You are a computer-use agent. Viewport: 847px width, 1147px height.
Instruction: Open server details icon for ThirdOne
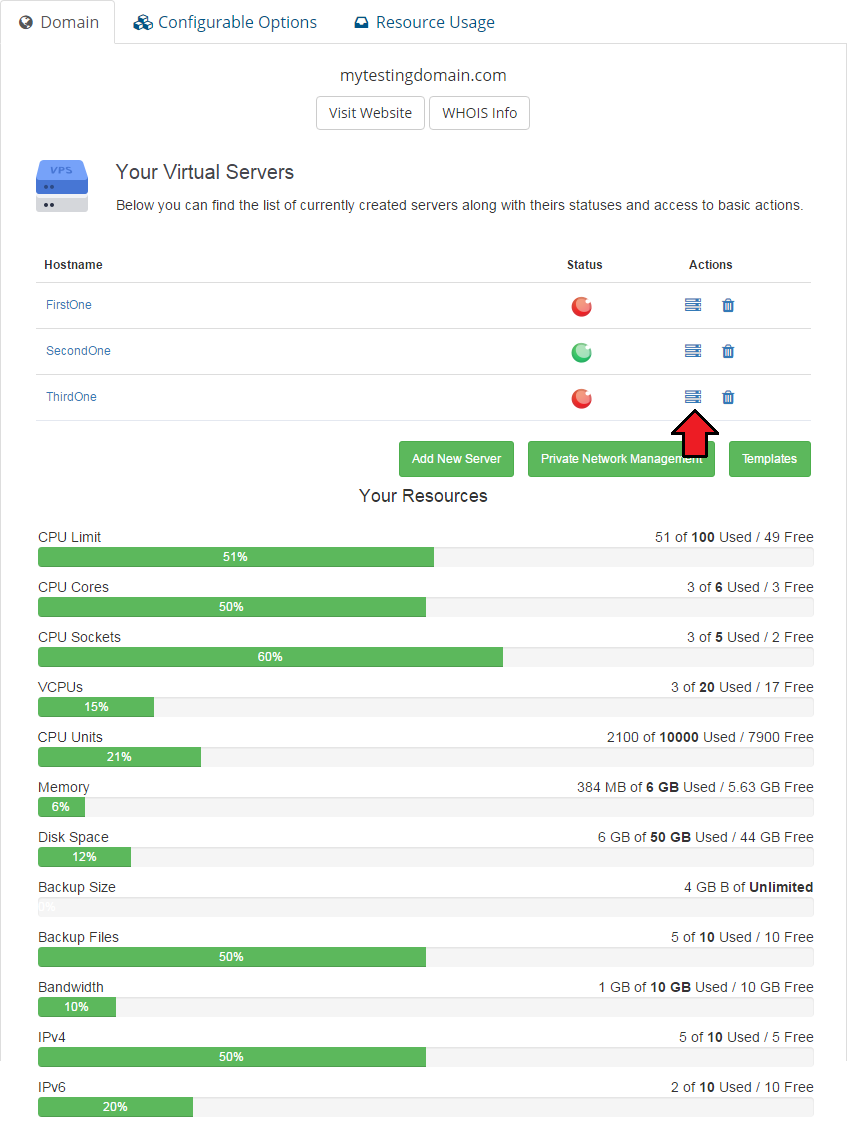pos(693,397)
